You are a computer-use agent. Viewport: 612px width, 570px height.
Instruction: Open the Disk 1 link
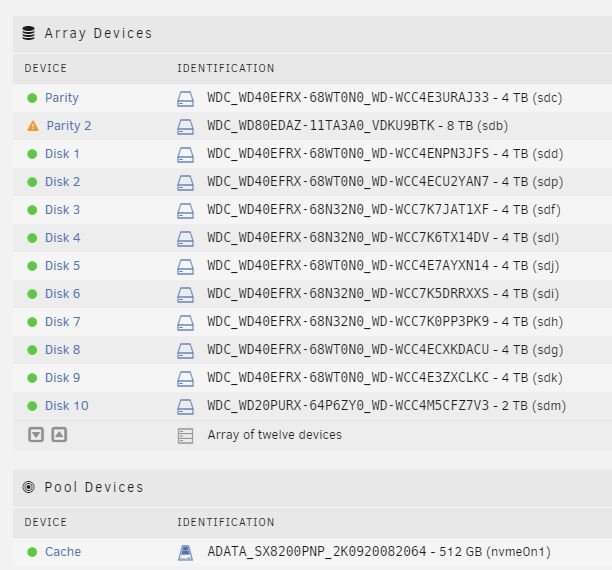(x=62, y=154)
